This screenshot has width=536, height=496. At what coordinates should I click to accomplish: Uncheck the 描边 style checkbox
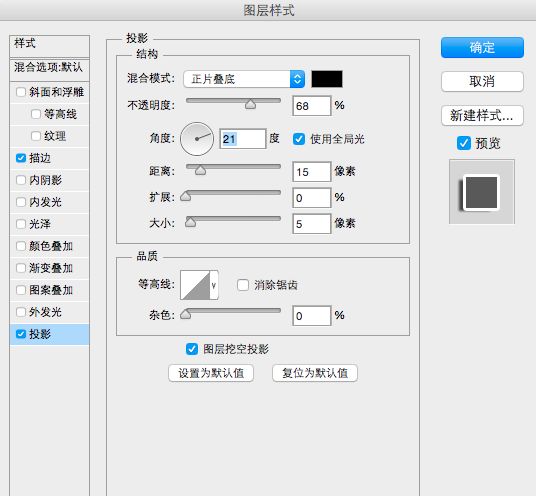tap(21, 158)
